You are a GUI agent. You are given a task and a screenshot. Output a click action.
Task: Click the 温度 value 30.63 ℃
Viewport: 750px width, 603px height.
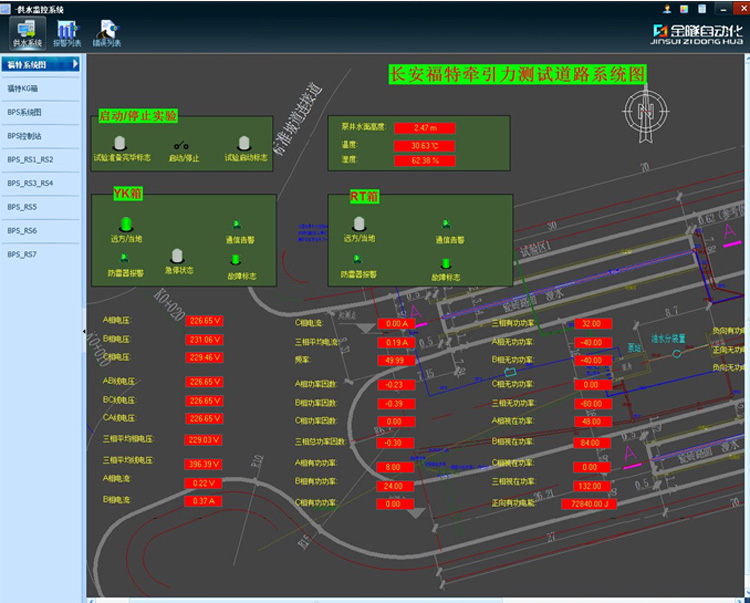(425, 145)
